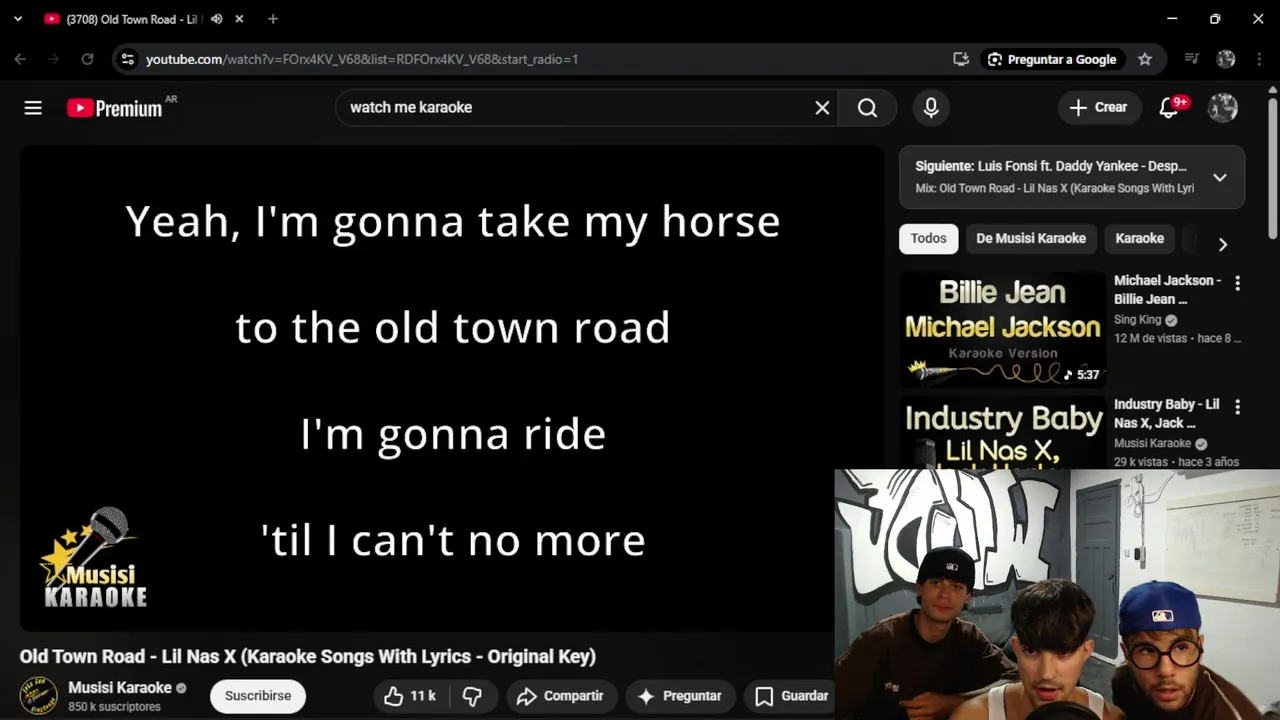
Task: Start voice search with the microphone
Action: coord(931,108)
